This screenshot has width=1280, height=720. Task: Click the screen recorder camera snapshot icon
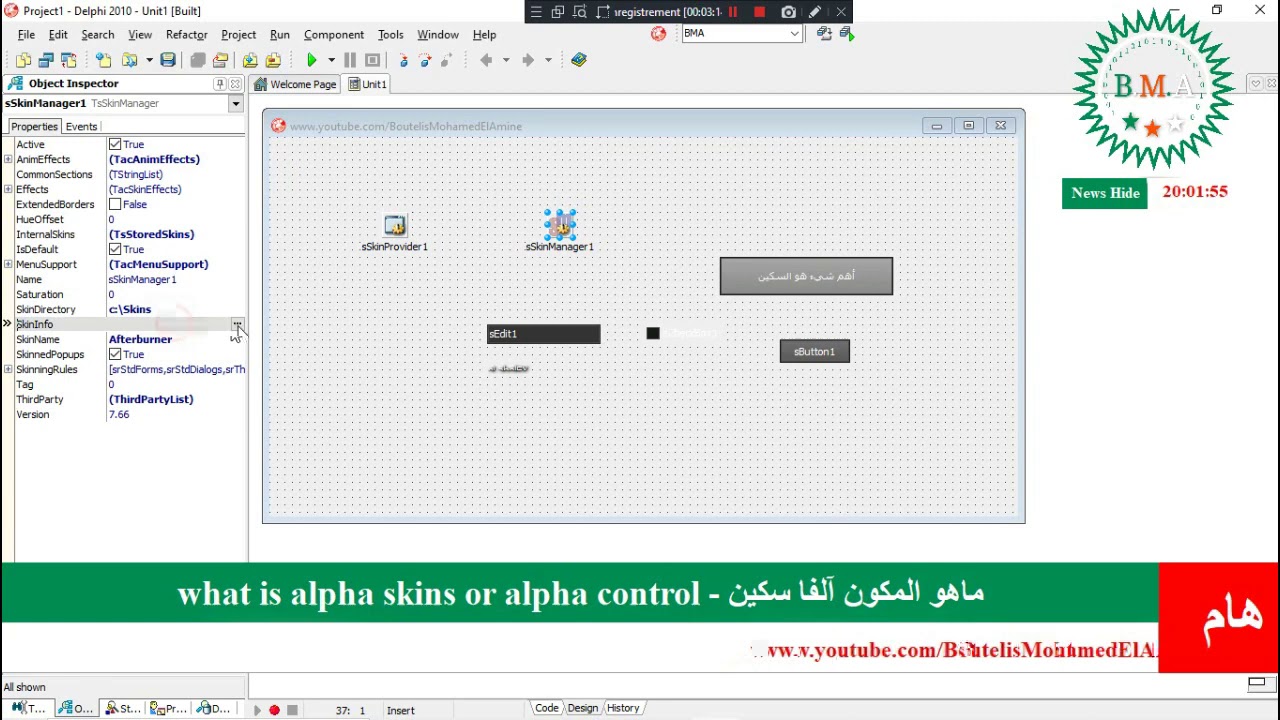click(x=788, y=12)
